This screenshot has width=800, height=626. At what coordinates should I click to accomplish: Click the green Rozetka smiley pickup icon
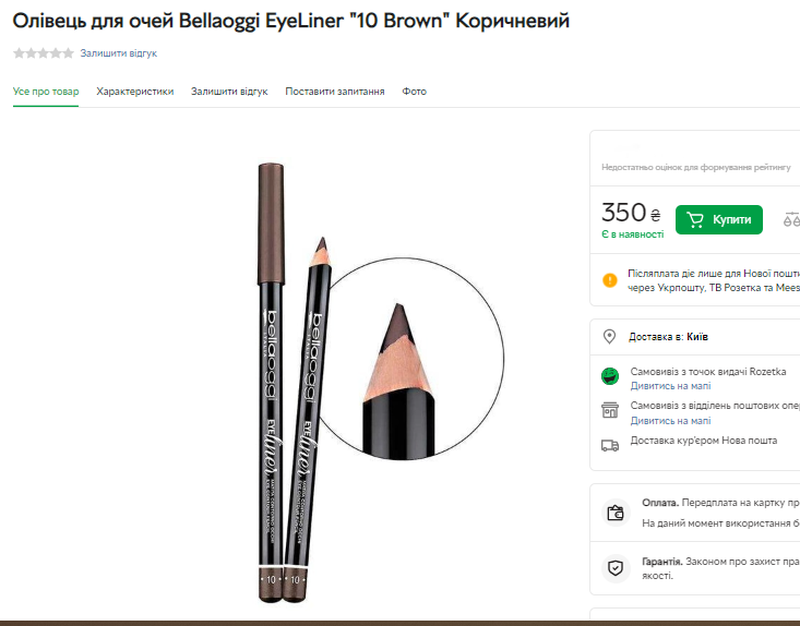coord(610,377)
